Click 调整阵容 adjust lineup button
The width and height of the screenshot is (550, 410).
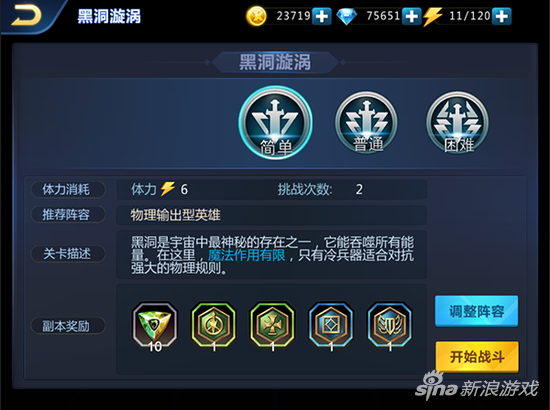click(x=476, y=311)
